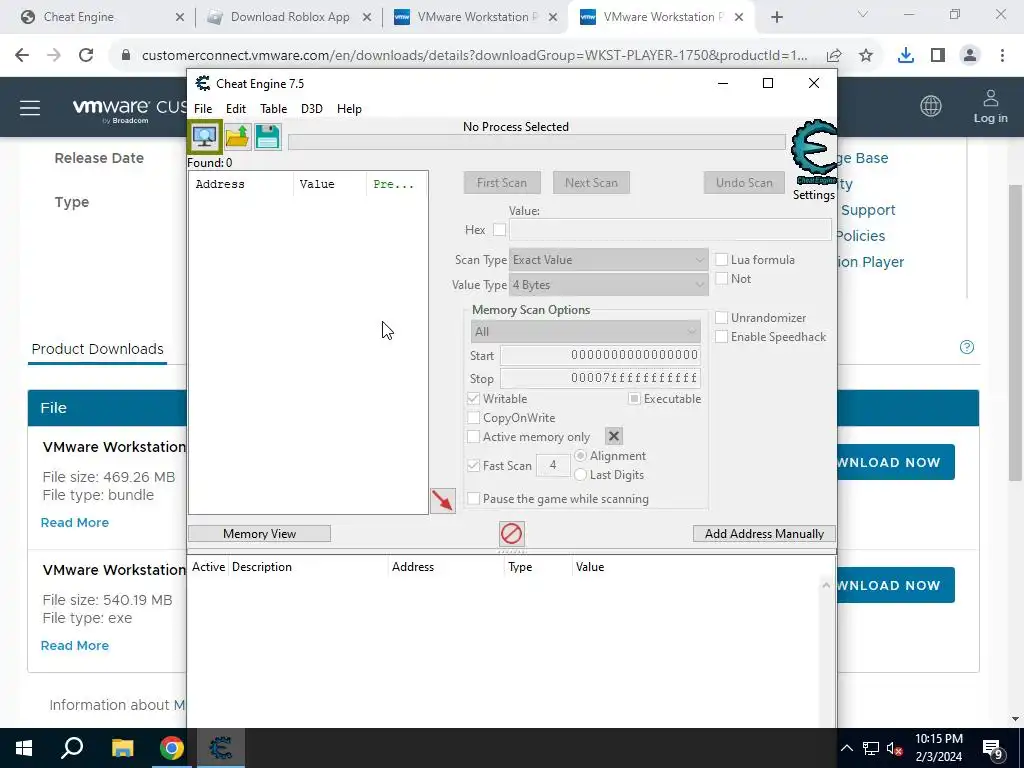Toggle the Executable checkbox
This screenshot has height=768, width=1024.
click(634, 398)
